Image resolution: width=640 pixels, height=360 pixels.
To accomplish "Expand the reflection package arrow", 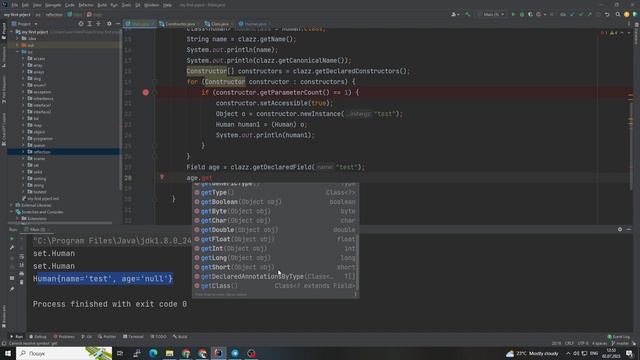I will tap(23, 152).
